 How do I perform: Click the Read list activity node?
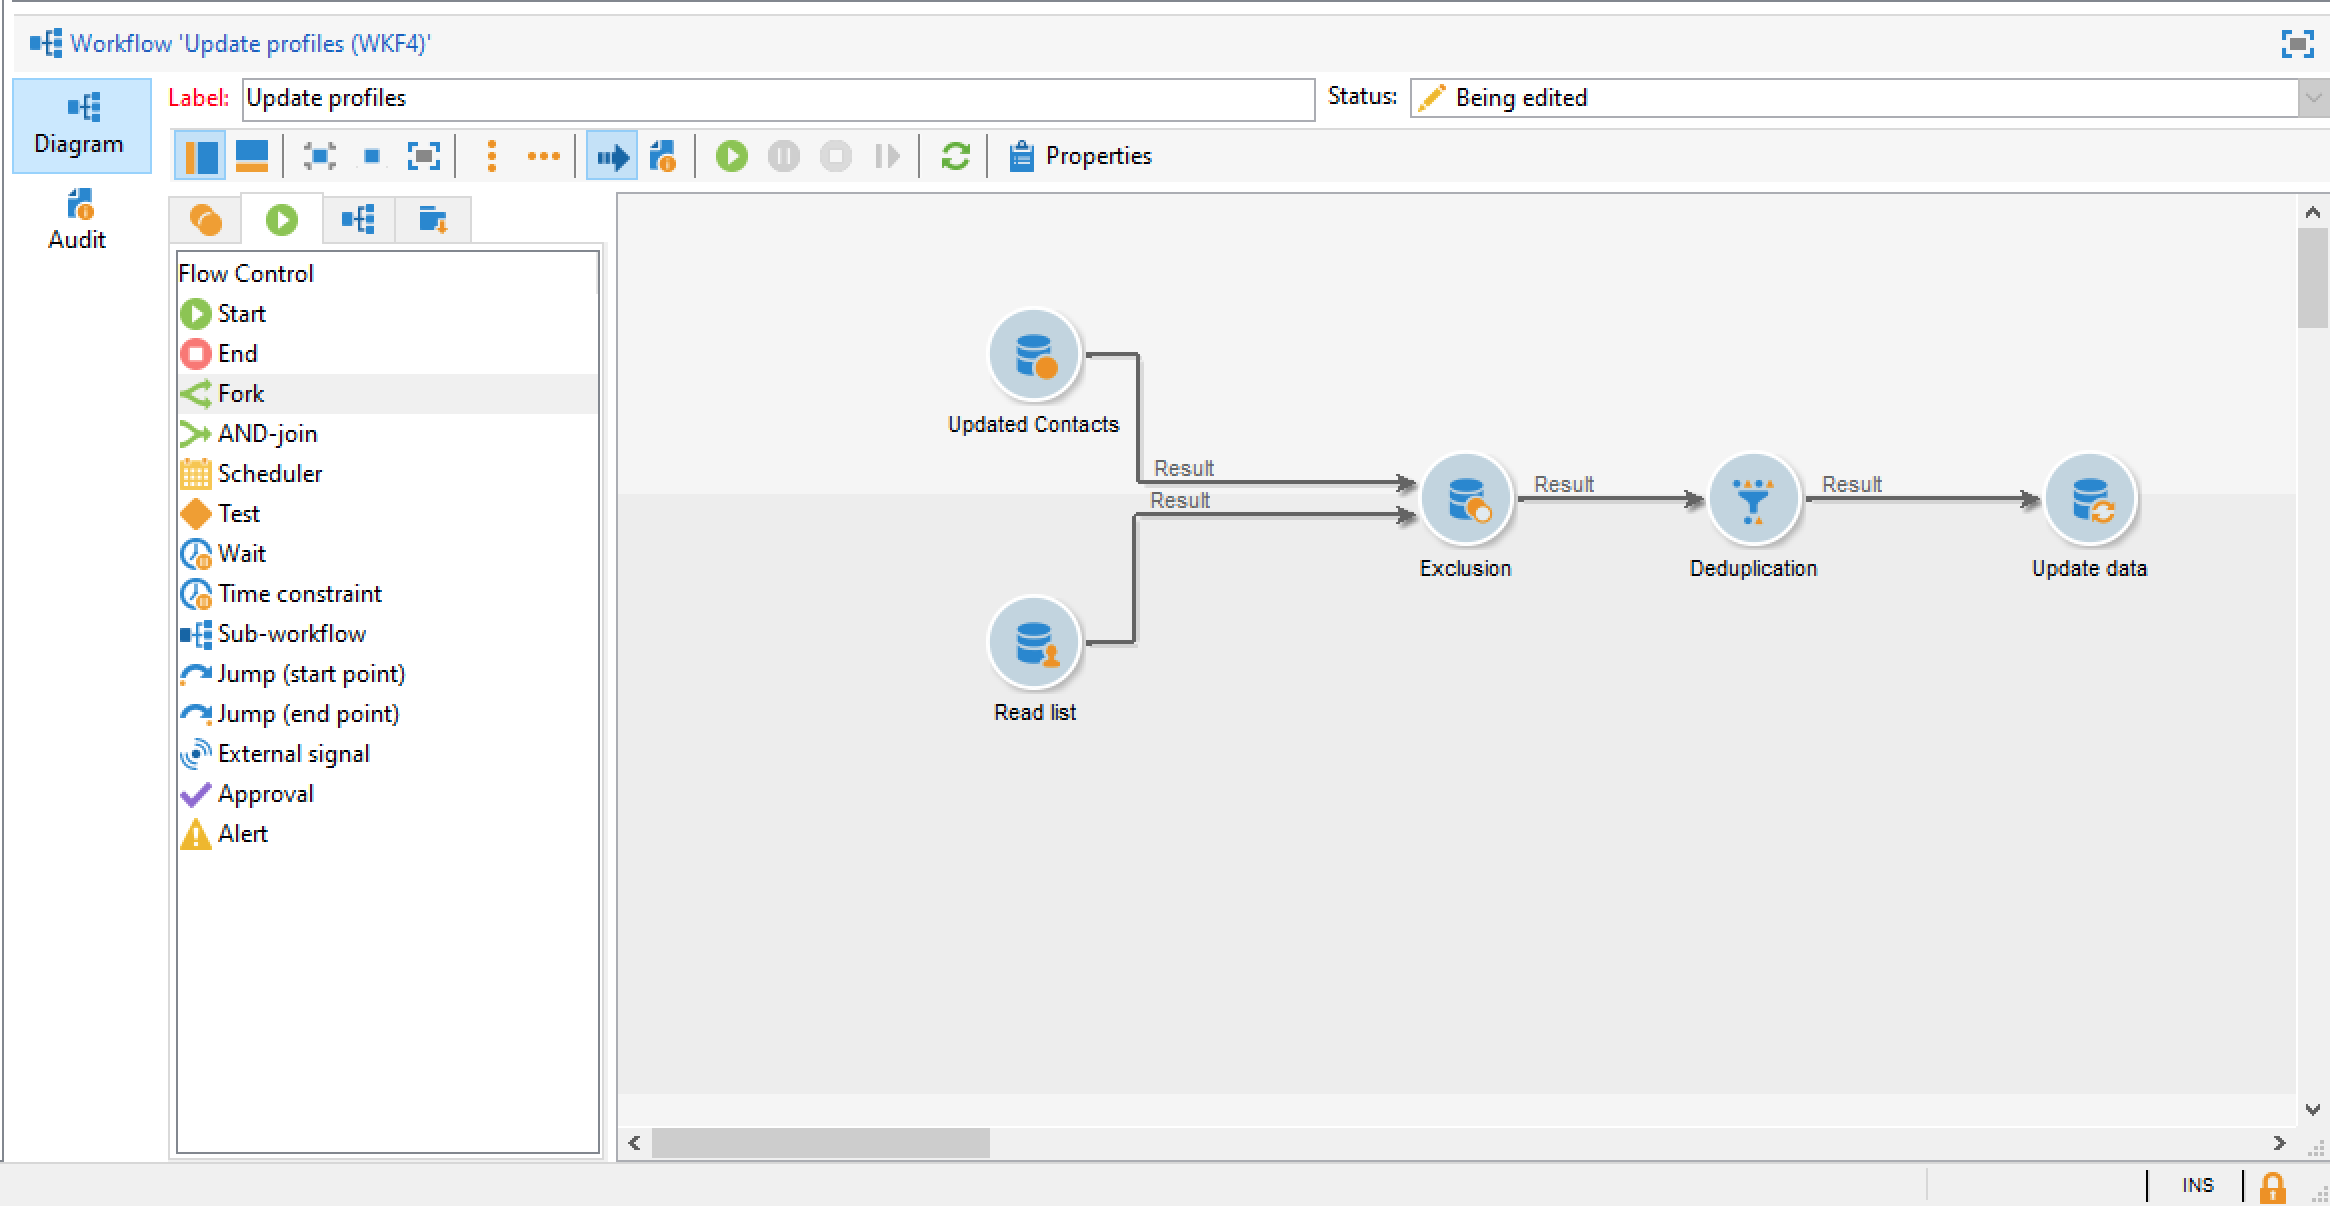coord(1034,643)
